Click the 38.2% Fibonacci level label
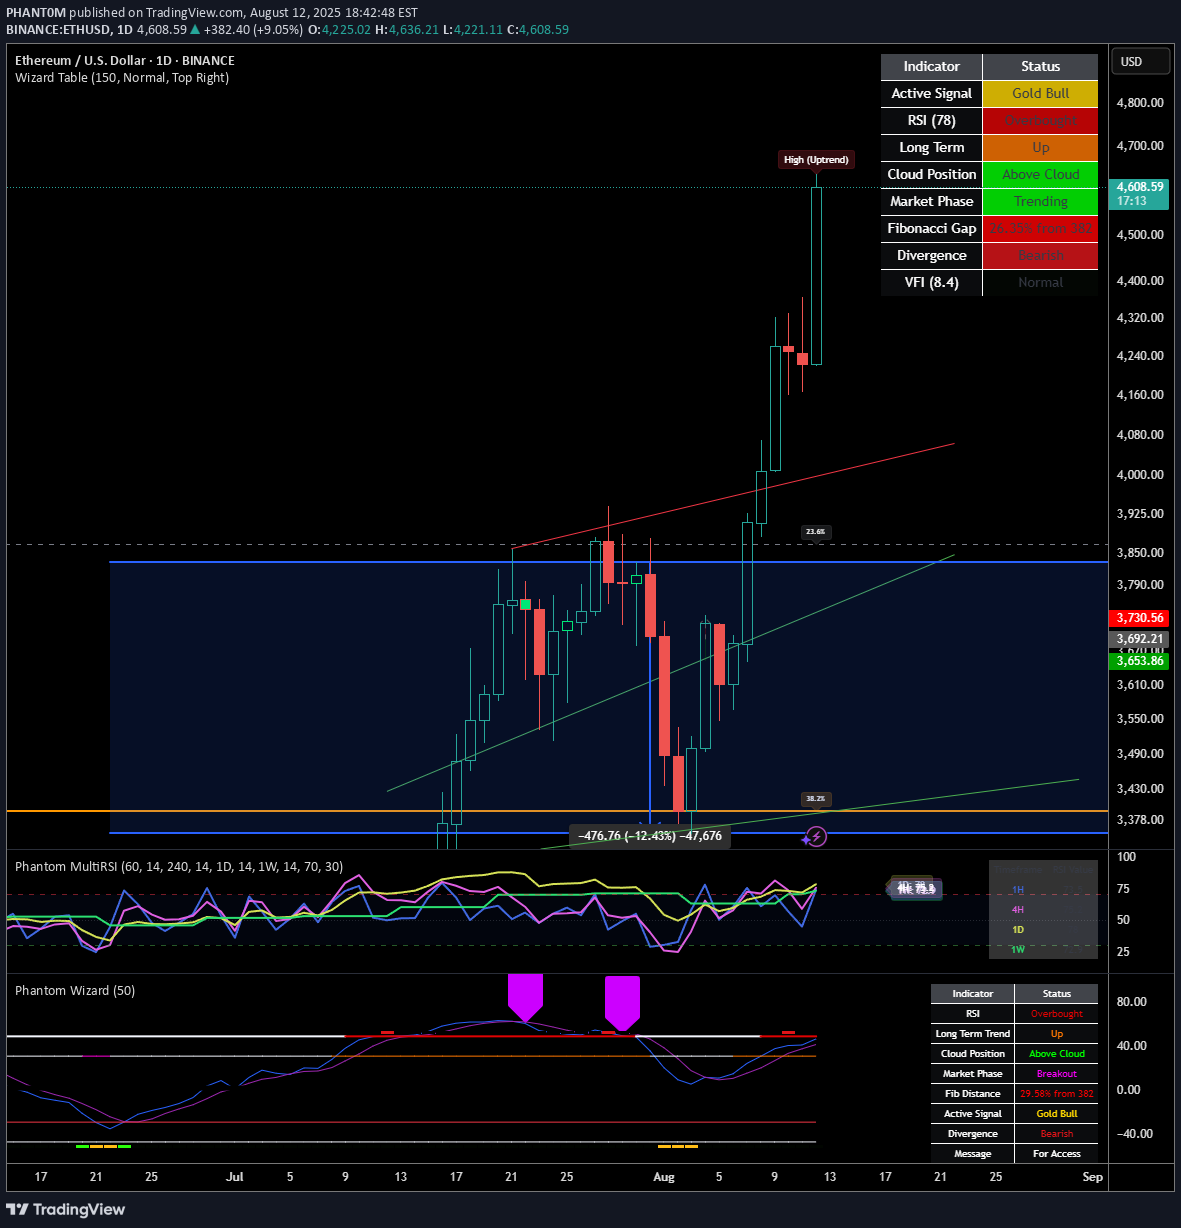The height and width of the screenshot is (1228, 1181). [816, 799]
